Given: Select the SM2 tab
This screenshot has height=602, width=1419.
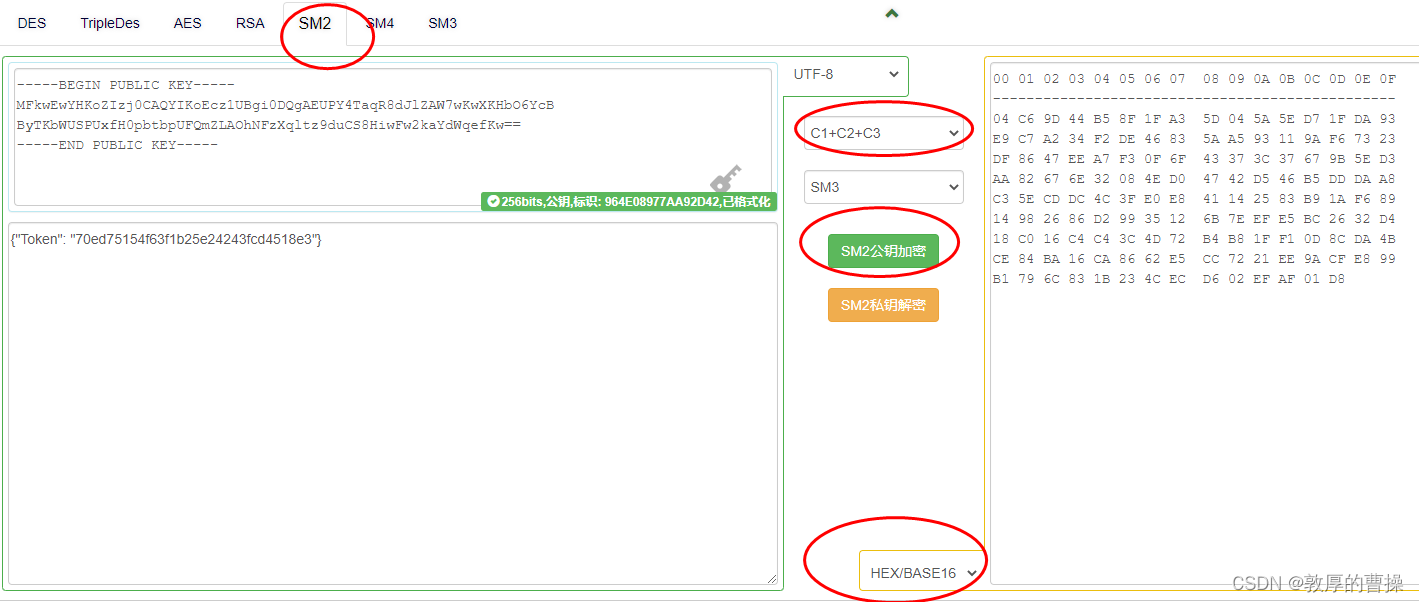Looking at the screenshot, I should coord(316,22).
